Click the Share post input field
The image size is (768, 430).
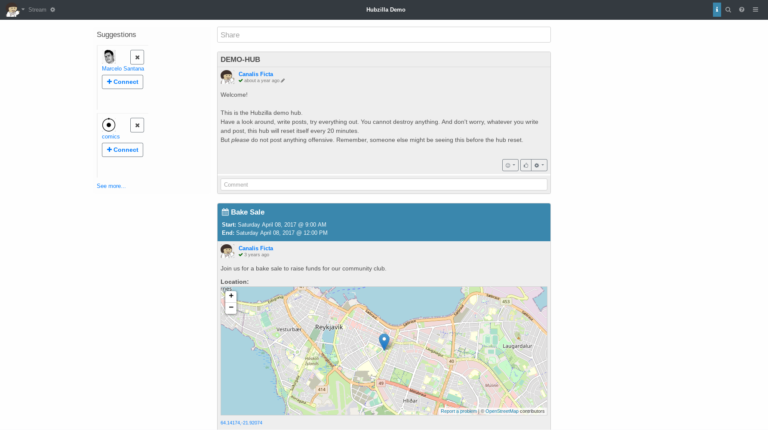pyautogui.click(x=383, y=35)
